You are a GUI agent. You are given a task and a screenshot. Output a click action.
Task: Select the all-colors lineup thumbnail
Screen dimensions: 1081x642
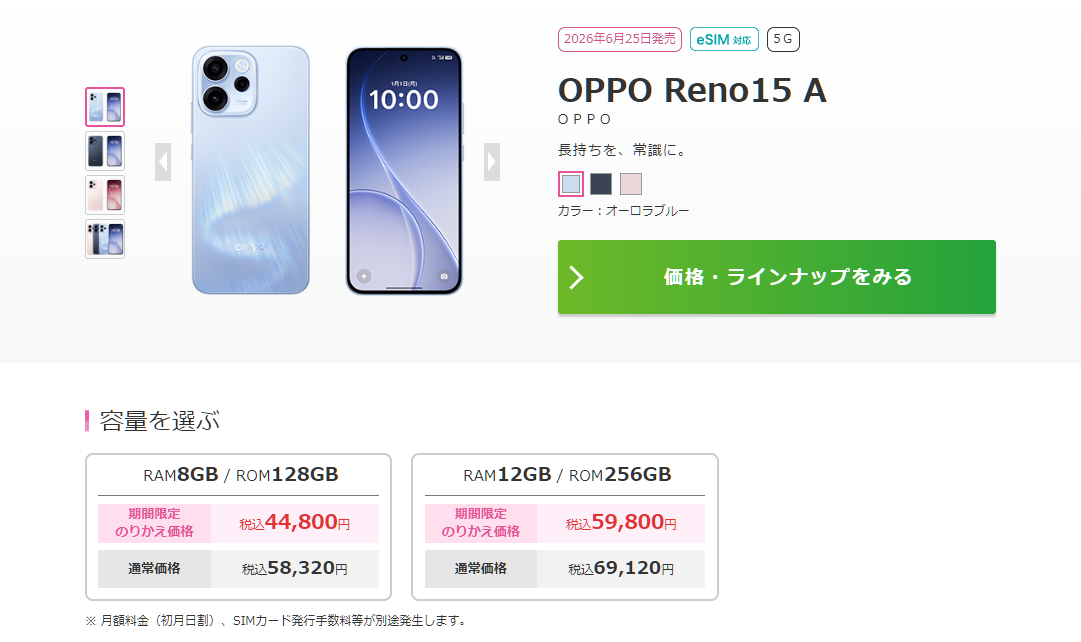105,239
